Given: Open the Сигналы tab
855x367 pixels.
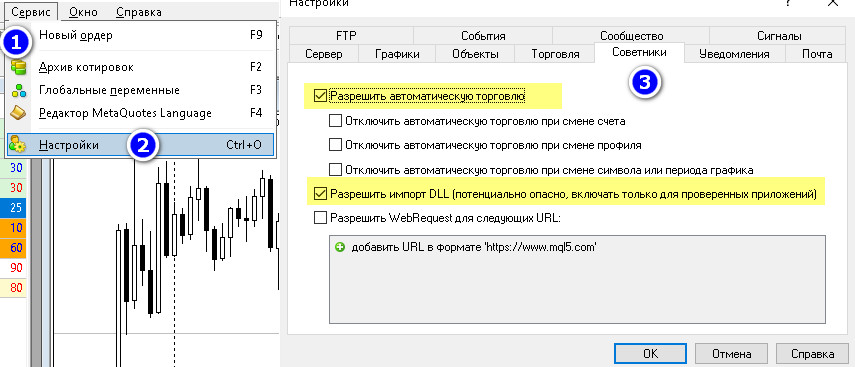Looking at the screenshot, I should tap(779, 36).
